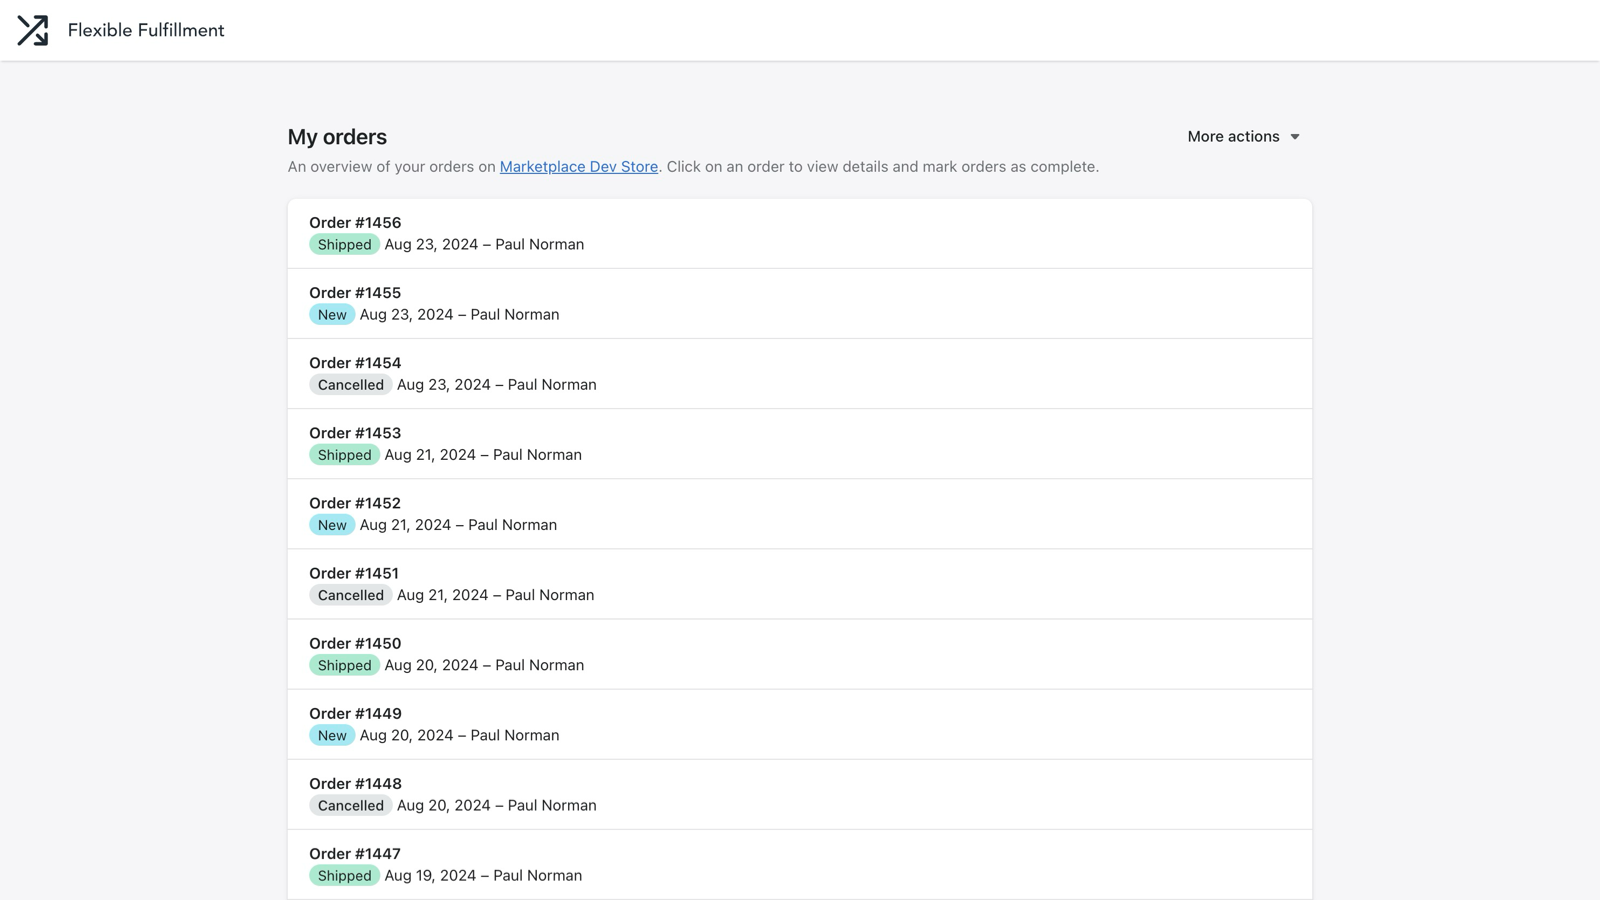The height and width of the screenshot is (900, 1600).
Task: Click the New badge on Order #1452
Action: coord(332,525)
